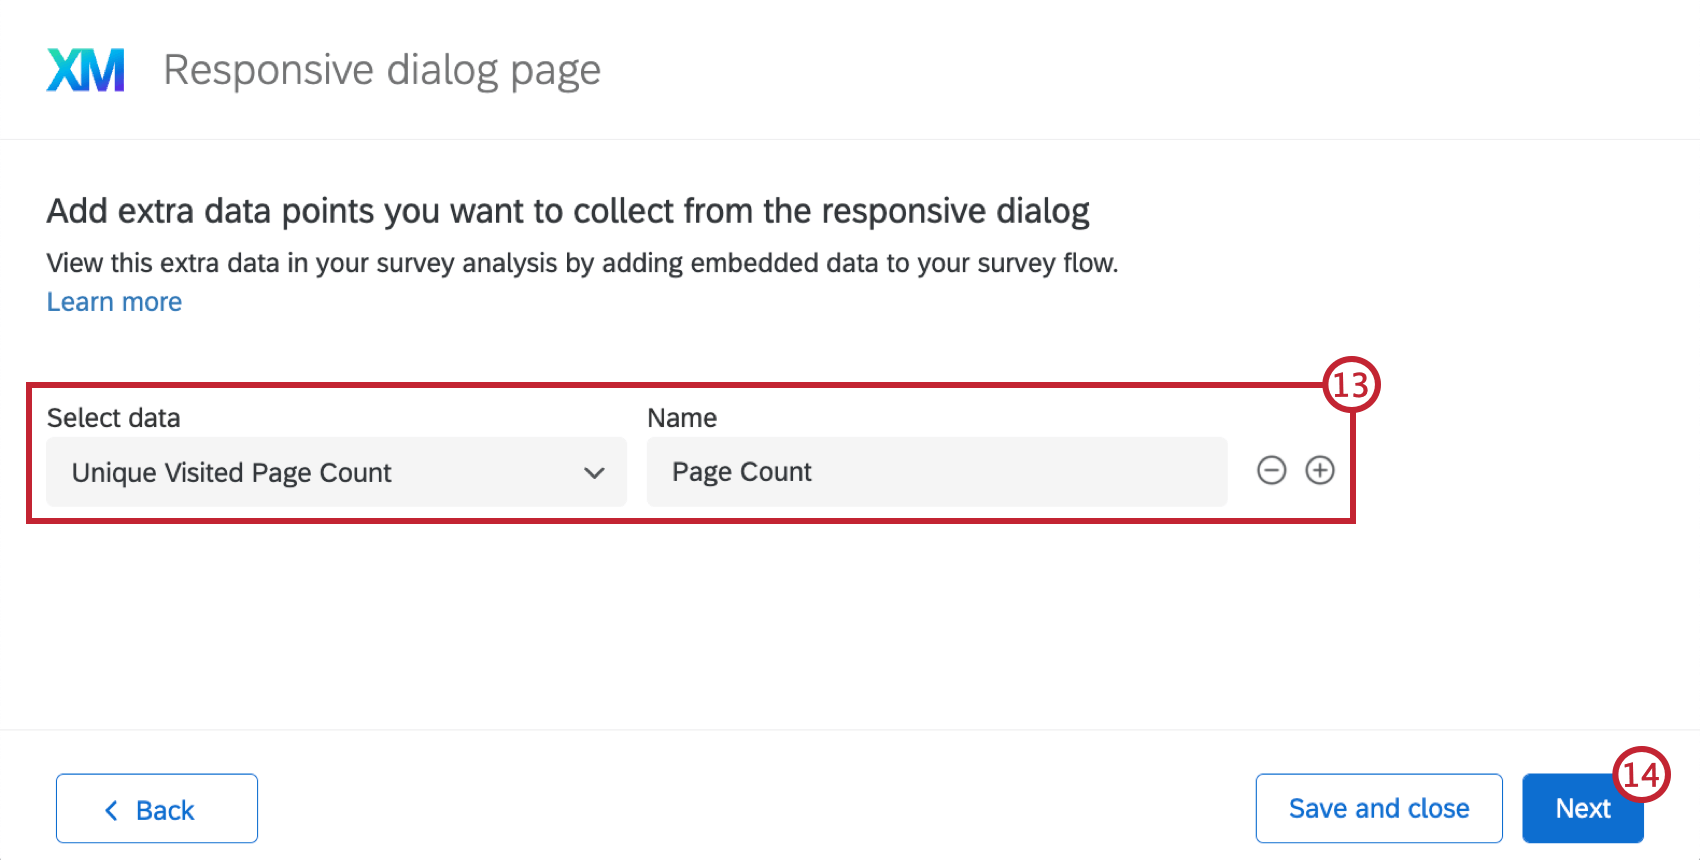Click the red 13 annotation badge
The image size is (1700, 860).
pyautogui.click(x=1351, y=385)
